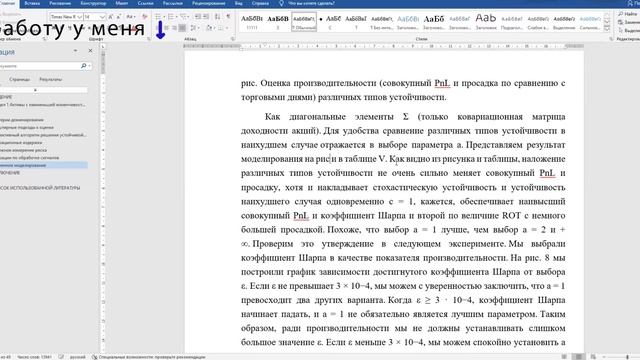This screenshot has width=640, height=360.
Task: Go to the 'по обработке сигналов' heading
Action: 29,158
